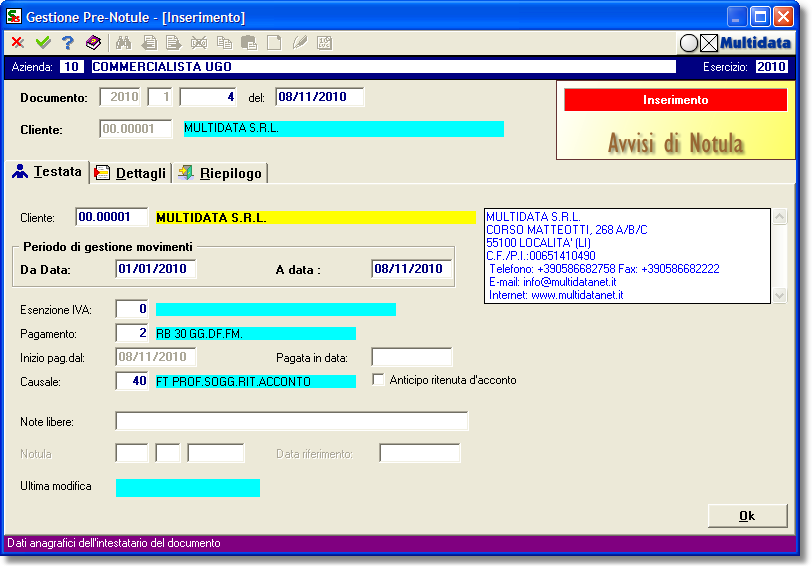Maximize the Gestione Pre-Notule window
This screenshot has width=812, height=568.
click(760, 17)
